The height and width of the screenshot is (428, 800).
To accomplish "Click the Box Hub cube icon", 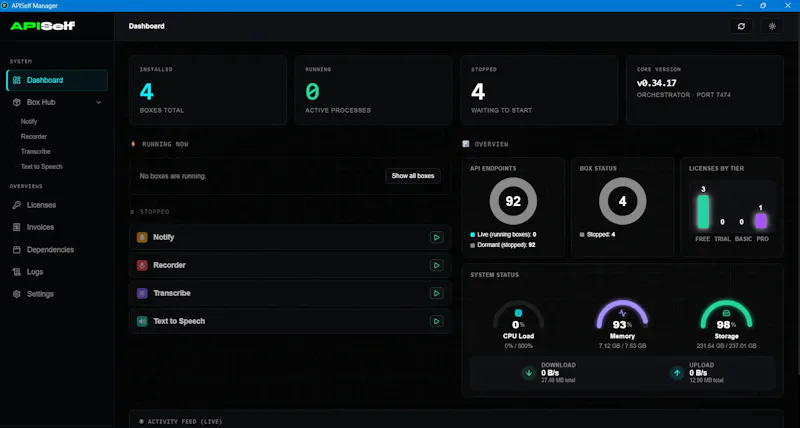I will pyautogui.click(x=17, y=102).
